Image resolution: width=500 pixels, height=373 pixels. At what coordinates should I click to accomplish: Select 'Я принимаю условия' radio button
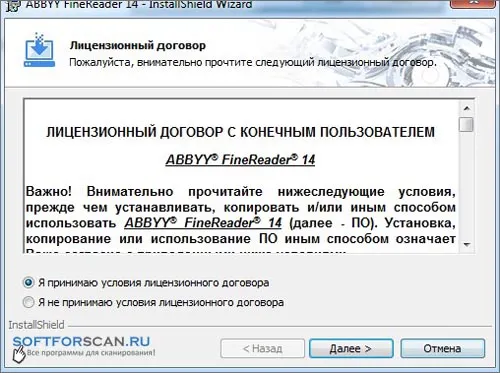coord(28,283)
